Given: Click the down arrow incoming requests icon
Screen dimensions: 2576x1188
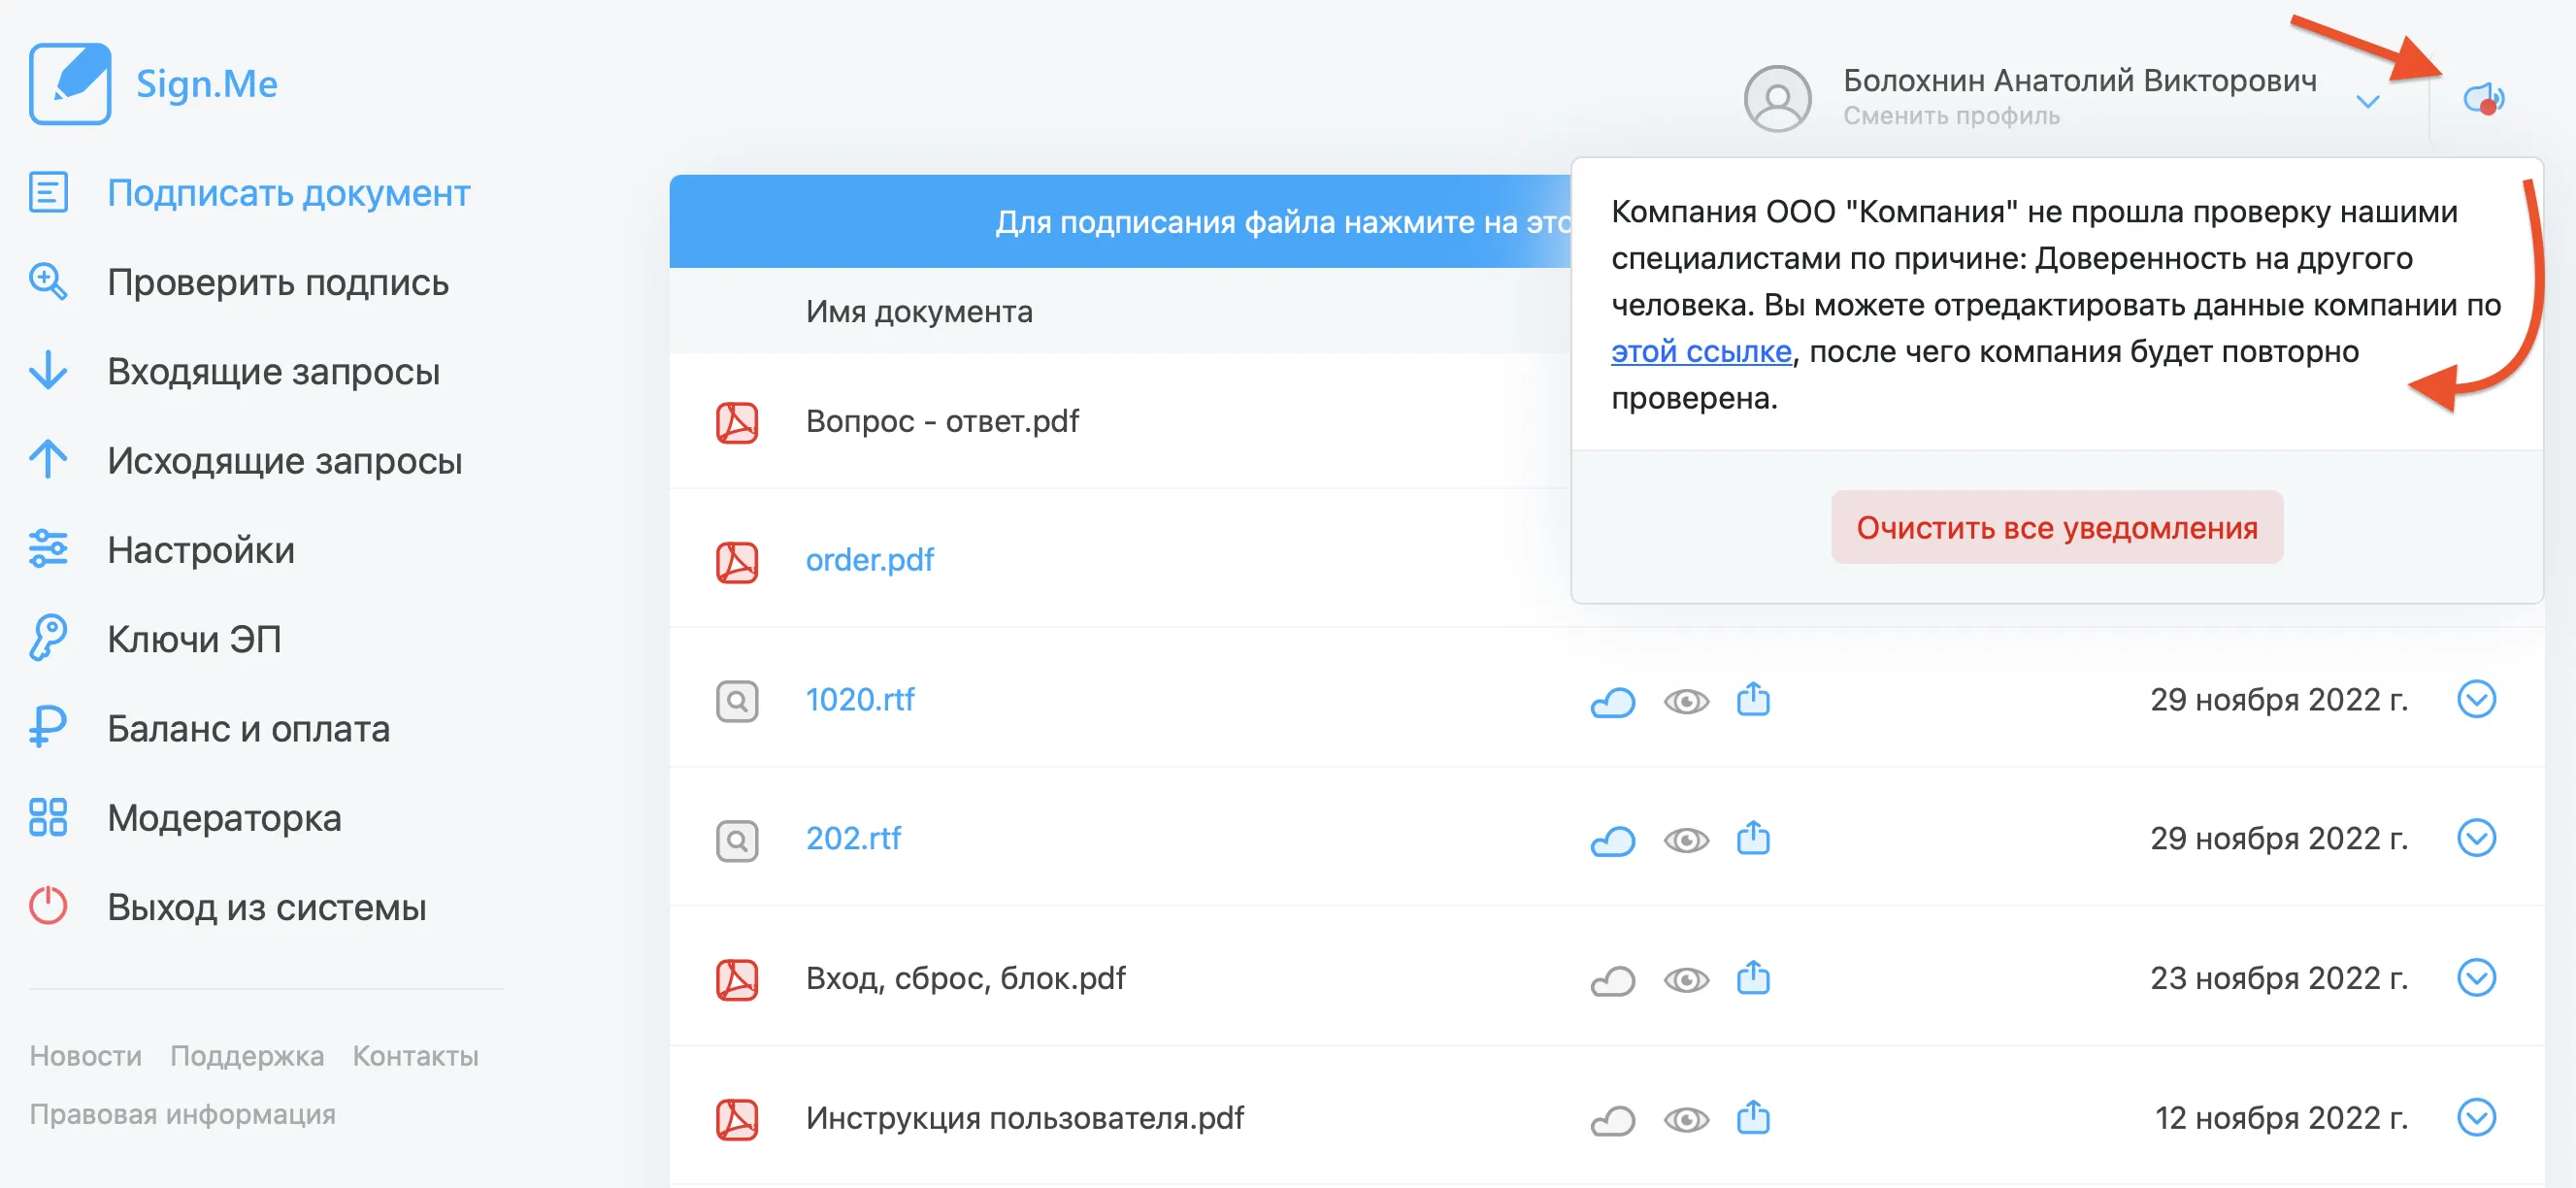Looking at the screenshot, I should pos(48,371).
